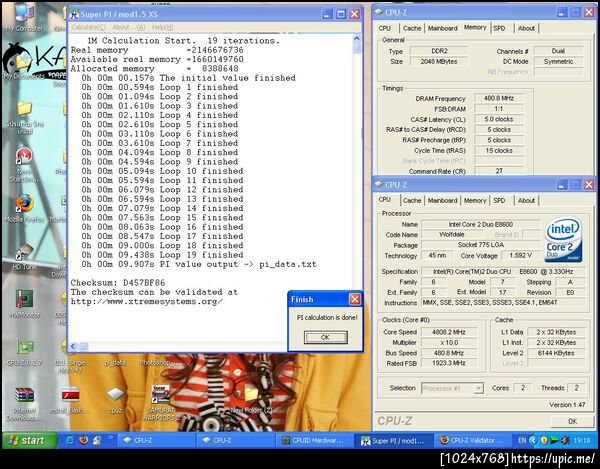The width and height of the screenshot is (600, 469).
Task: Click the DRAM Frequency 480.8 MHz value
Action: tap(499, 98)
